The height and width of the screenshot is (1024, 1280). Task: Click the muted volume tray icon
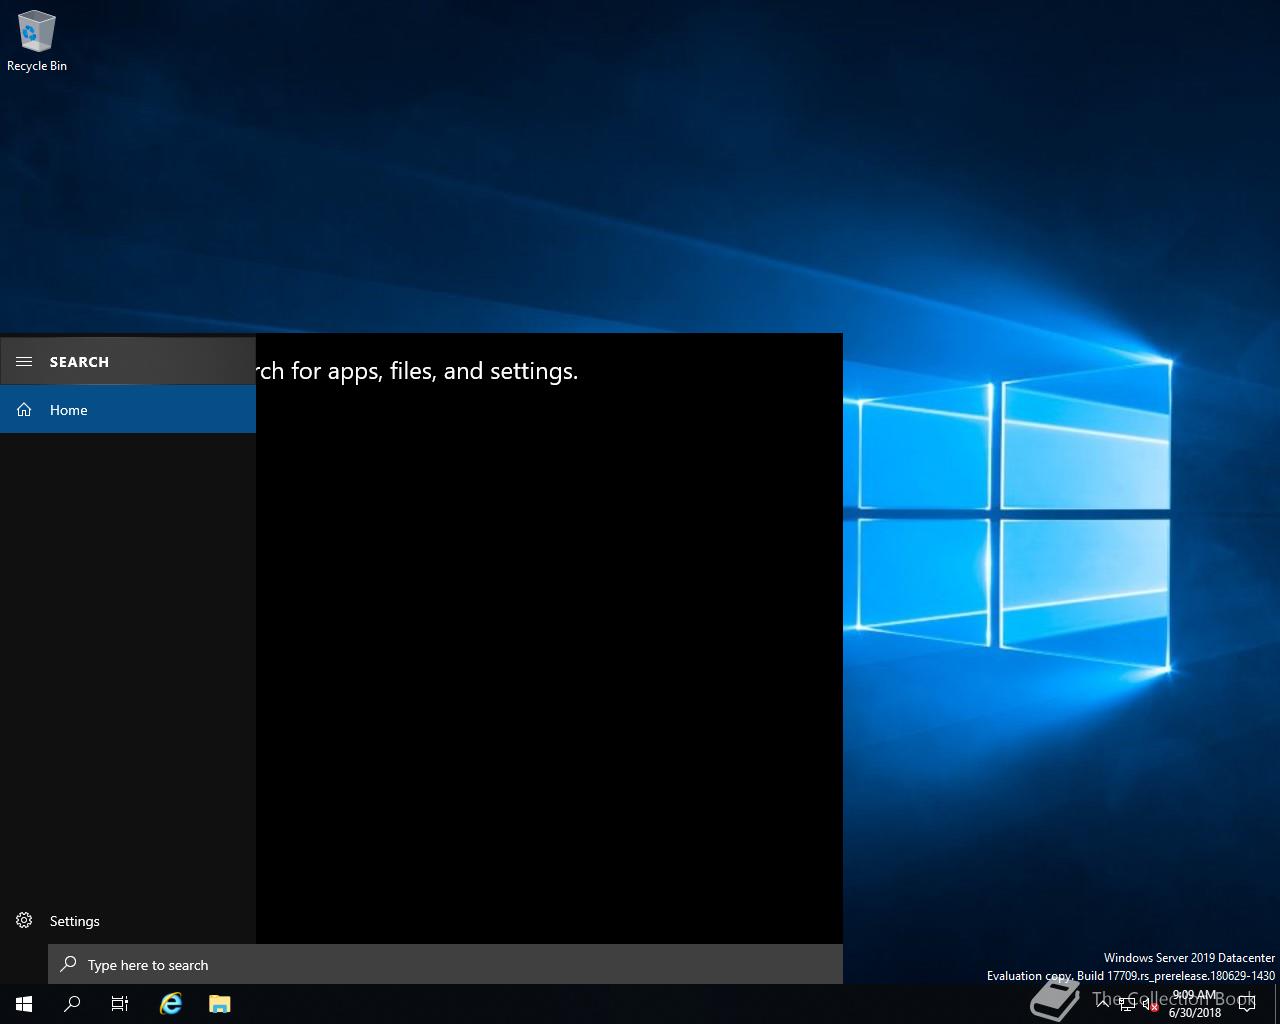(1151, 1005)
